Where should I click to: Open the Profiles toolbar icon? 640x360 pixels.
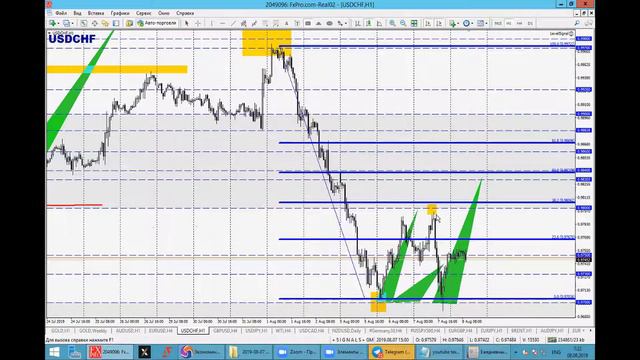66,23
